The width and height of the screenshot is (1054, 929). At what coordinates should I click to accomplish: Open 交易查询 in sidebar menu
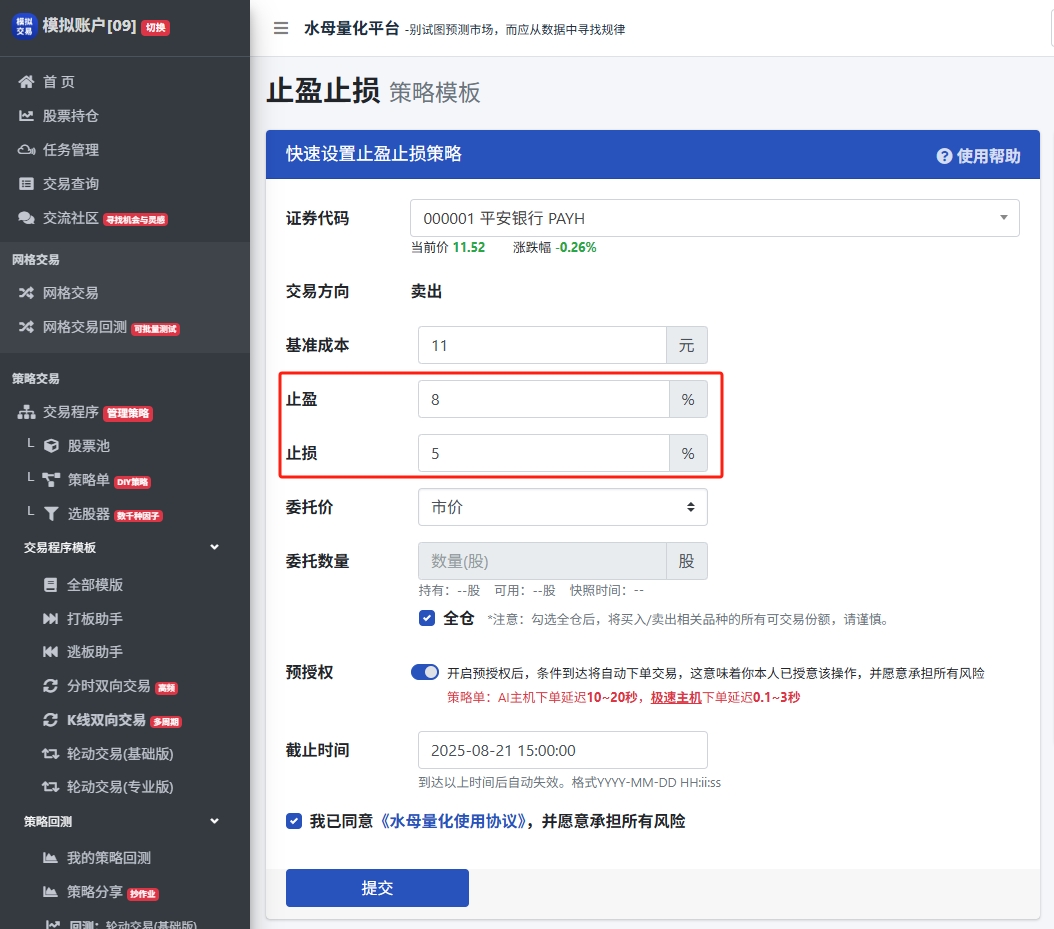[70, 184]
